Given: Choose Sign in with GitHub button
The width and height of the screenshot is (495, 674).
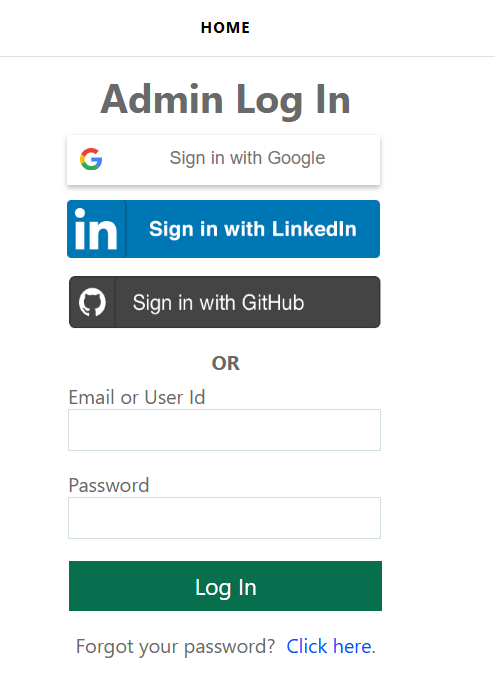Looking at the screenshot, I should click(x=225, y=302).
